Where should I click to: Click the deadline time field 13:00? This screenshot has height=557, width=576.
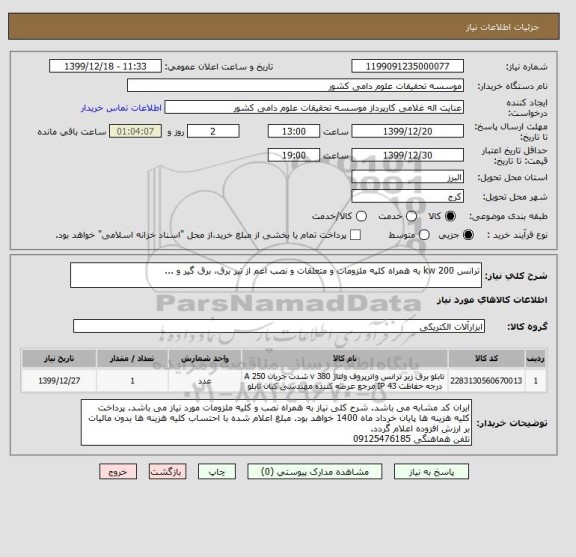point(294,132)
